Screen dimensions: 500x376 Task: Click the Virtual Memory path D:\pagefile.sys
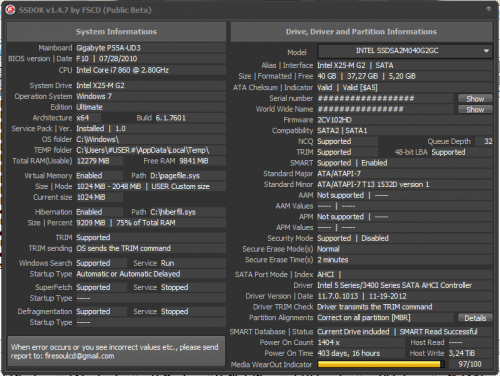pyautogui.click(x=175, y=176)
